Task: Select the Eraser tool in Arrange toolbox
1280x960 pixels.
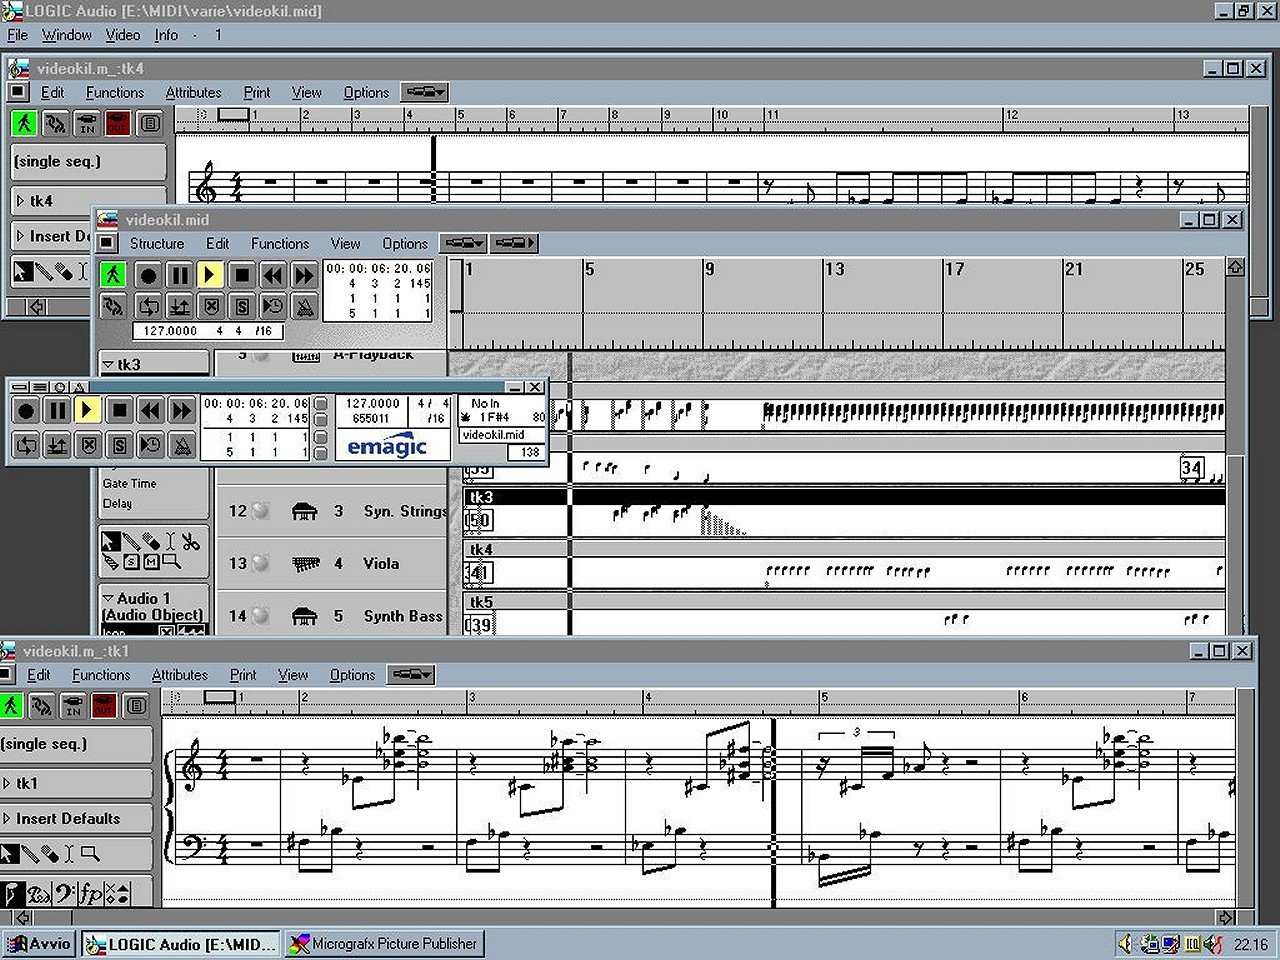Action: [150, 541]
